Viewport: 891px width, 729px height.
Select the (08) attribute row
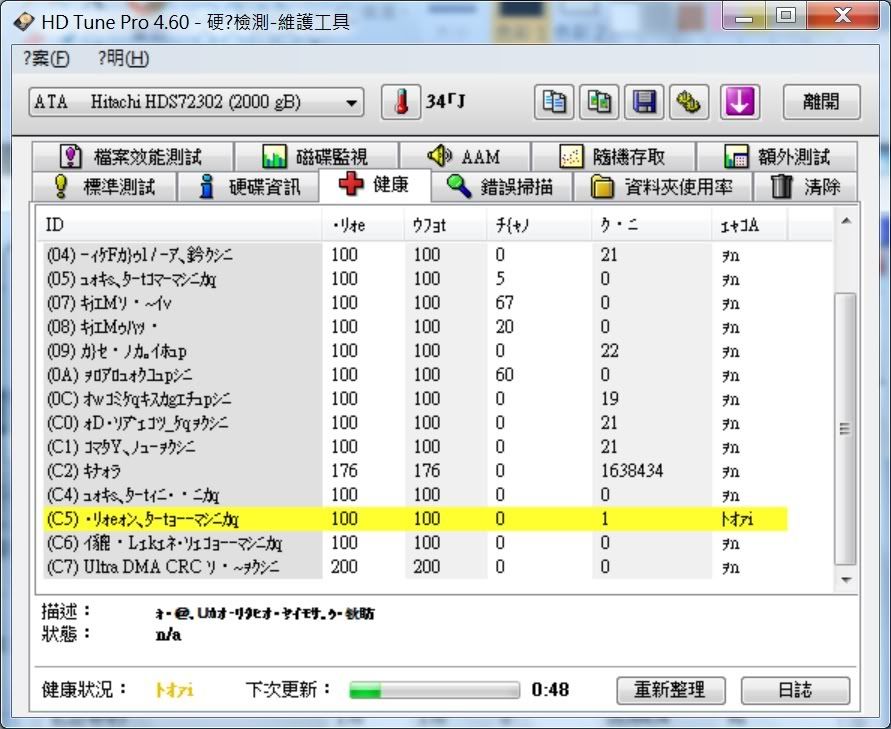coord(415,327)
